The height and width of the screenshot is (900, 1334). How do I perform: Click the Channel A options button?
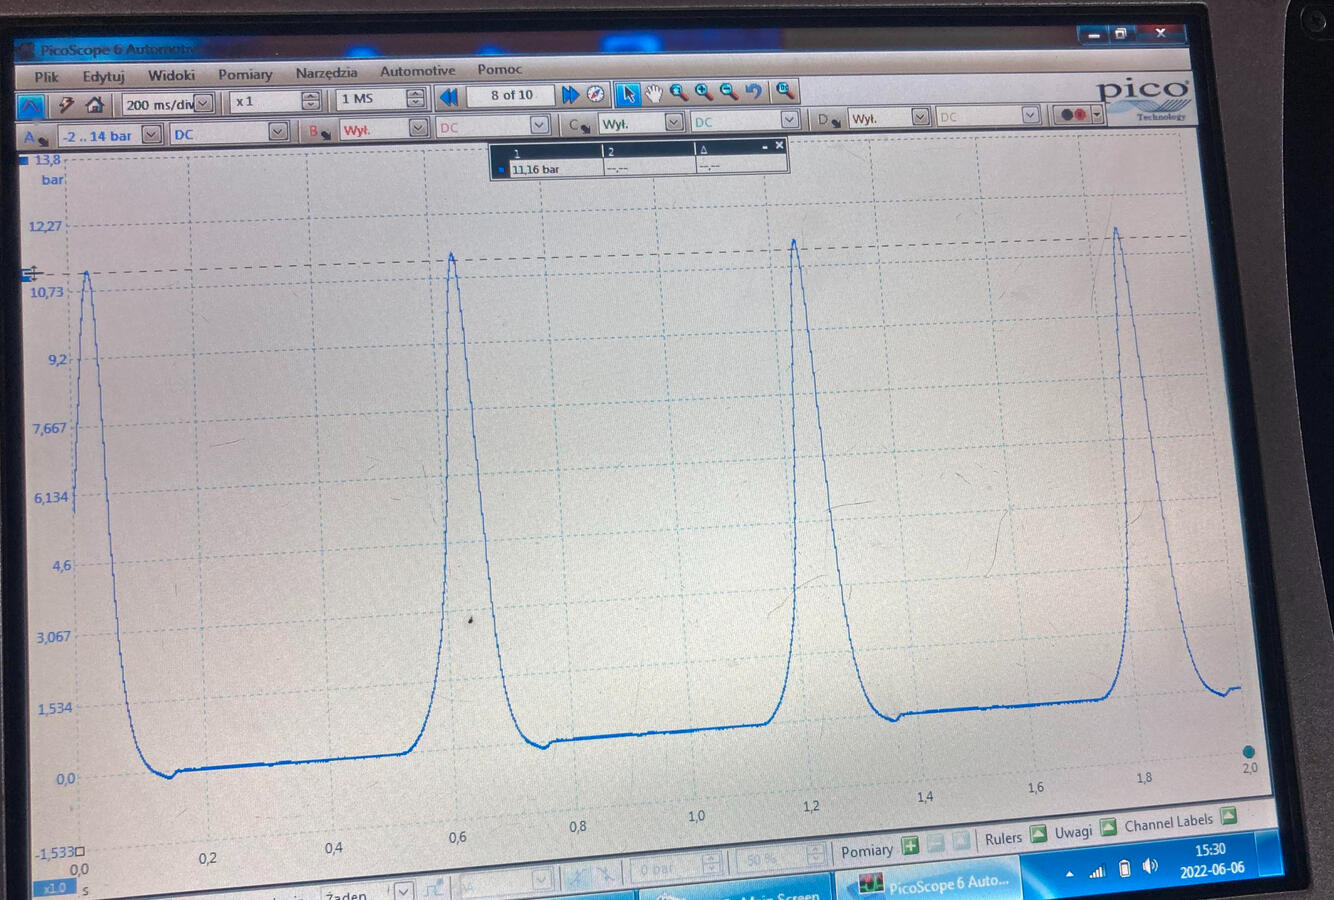coord(34,137)
